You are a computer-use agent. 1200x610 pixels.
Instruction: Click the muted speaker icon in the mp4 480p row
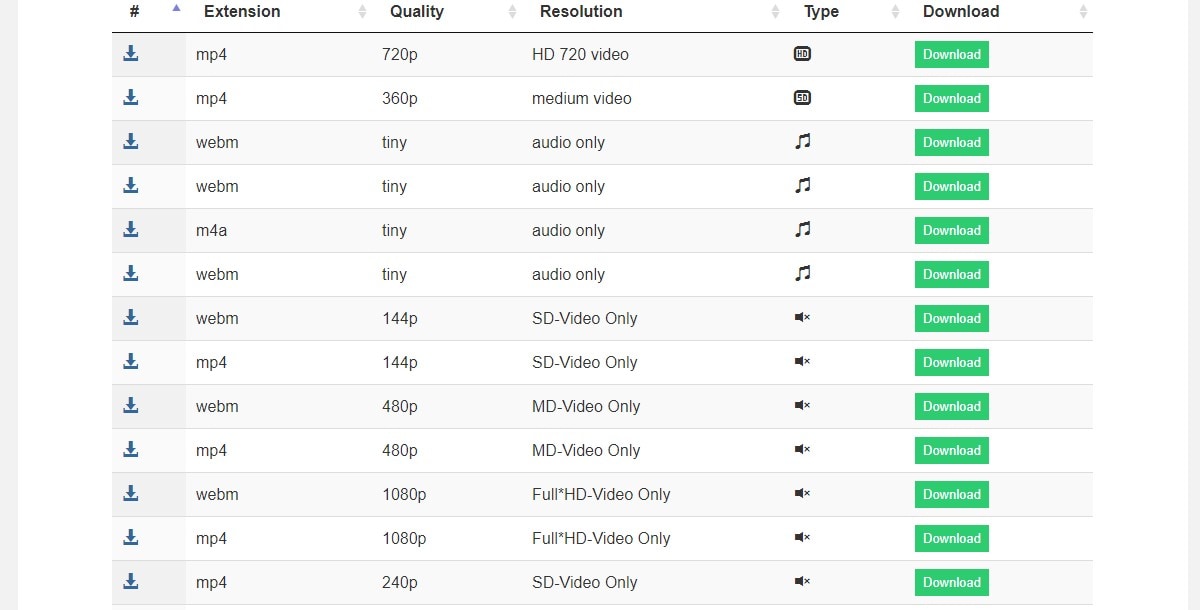pyautogui.click(x=802, y=450)
